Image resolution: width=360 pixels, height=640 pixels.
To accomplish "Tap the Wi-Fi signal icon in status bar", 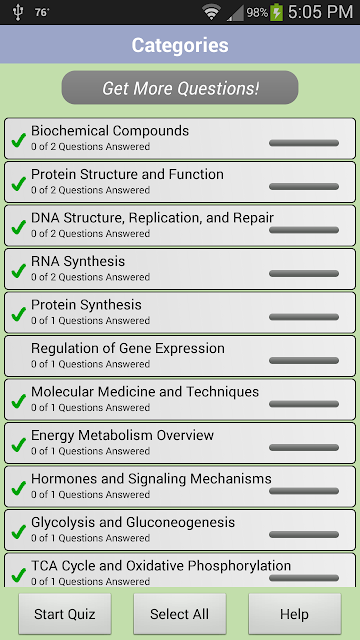I will tap(211, 13).
